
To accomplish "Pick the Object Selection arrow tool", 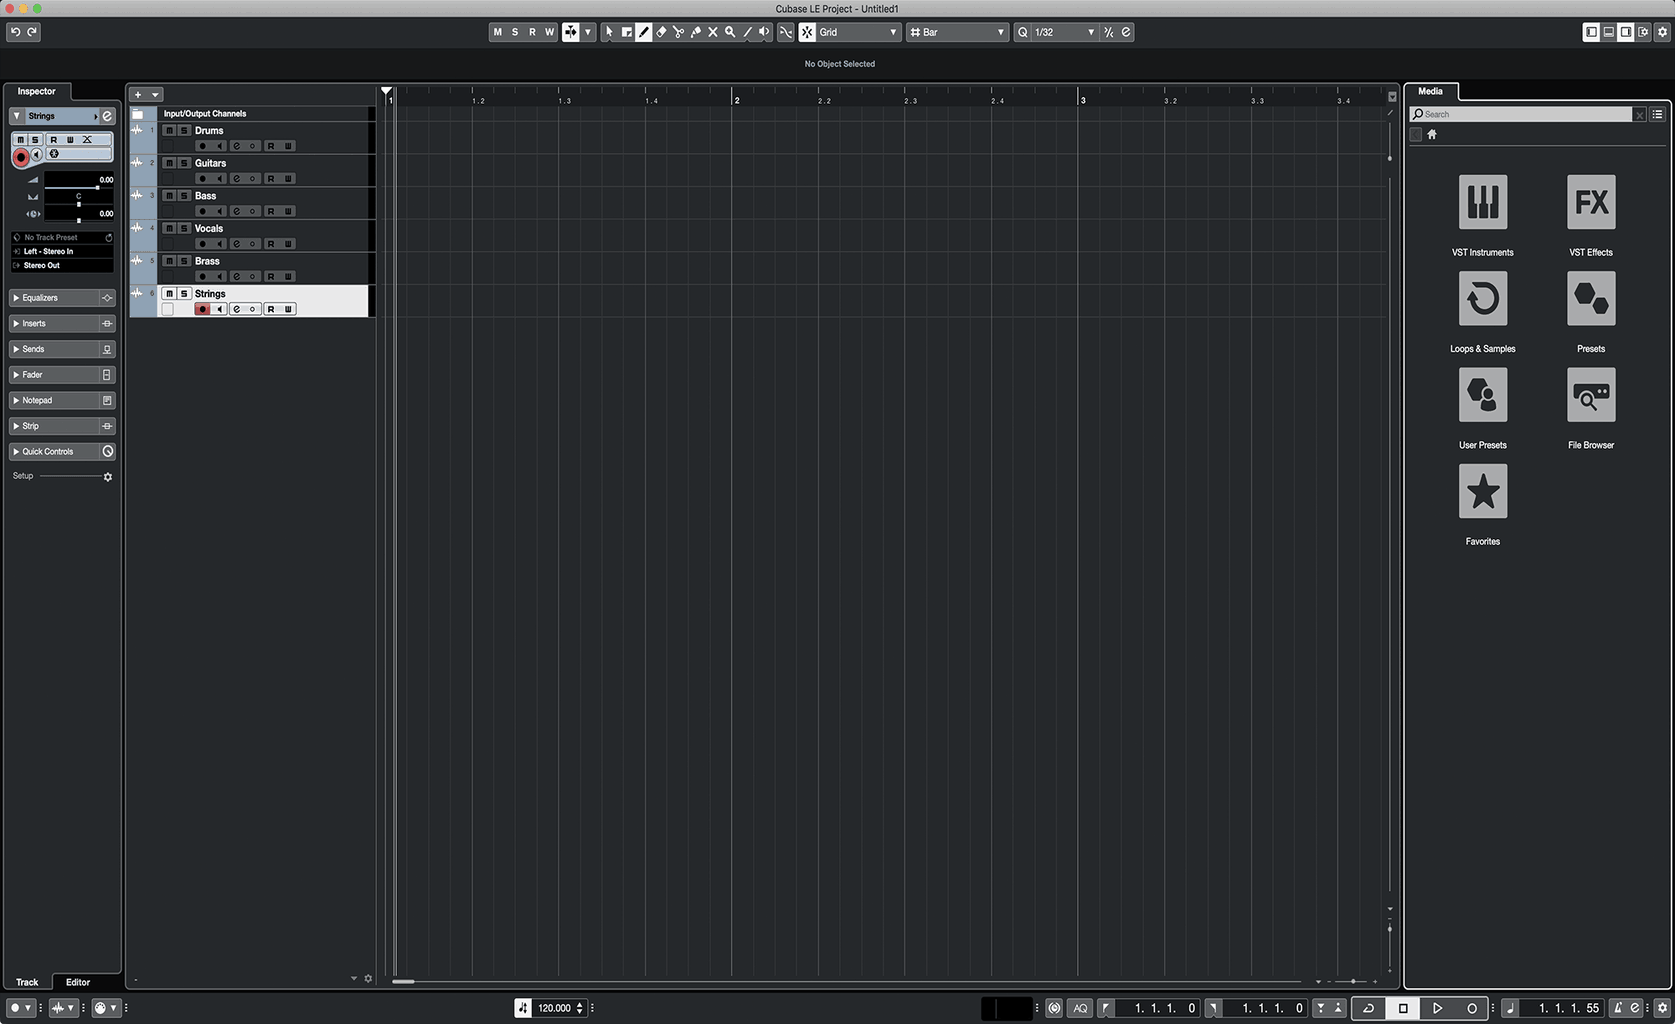I will 608,32.
